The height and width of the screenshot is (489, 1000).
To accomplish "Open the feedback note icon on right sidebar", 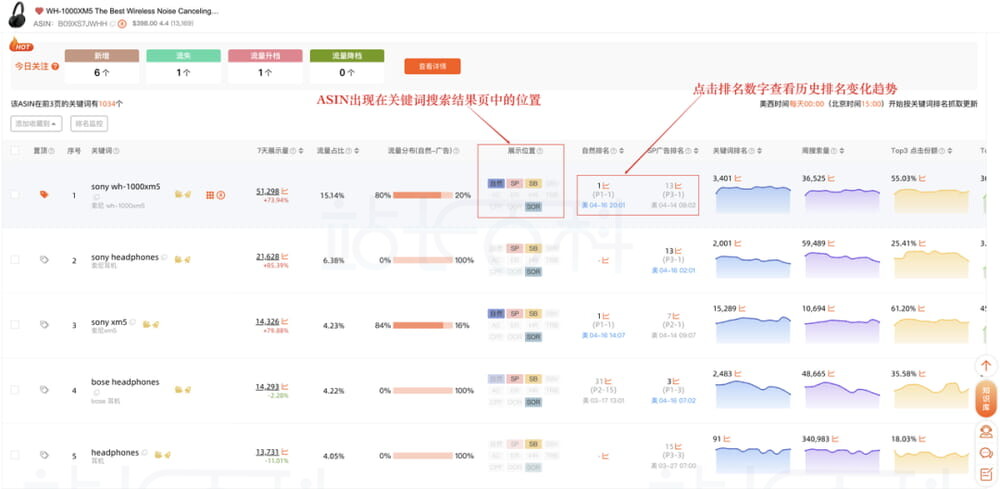I will pos(986,474).
